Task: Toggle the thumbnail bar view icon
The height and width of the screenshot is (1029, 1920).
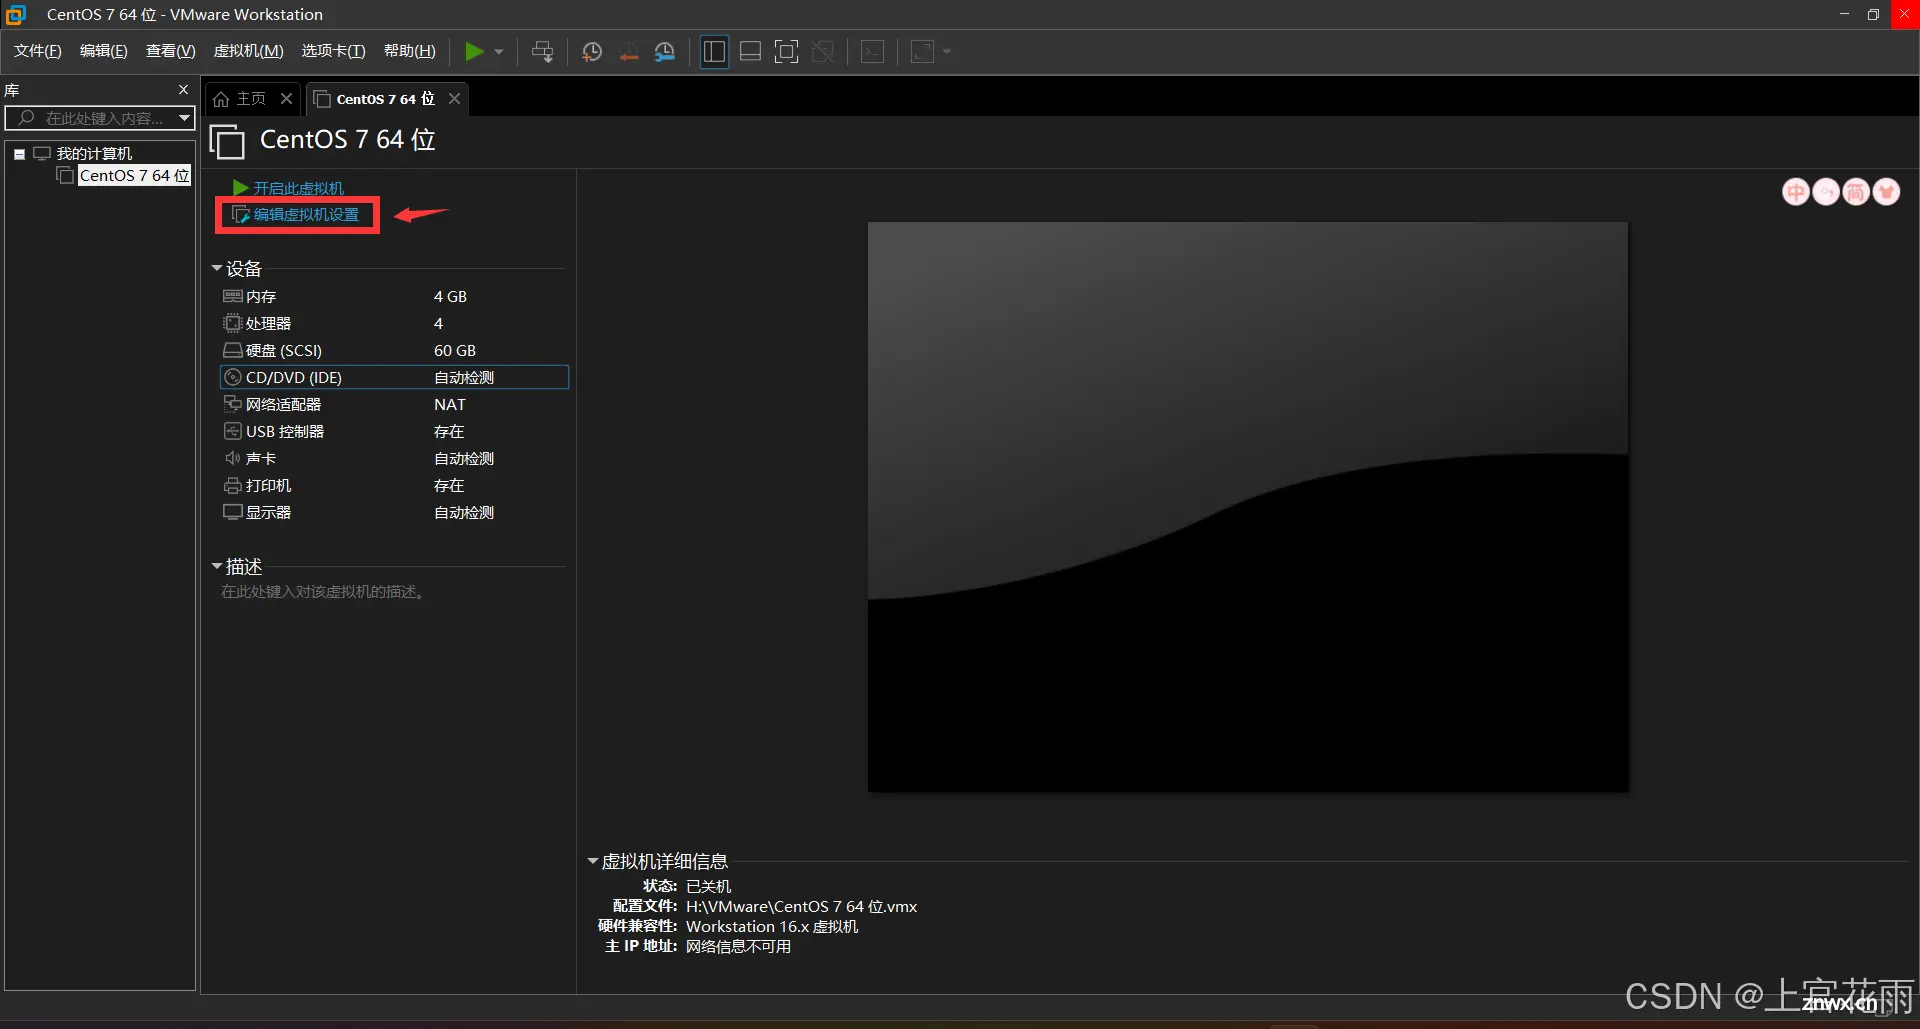Action: (x=750, y=52)
